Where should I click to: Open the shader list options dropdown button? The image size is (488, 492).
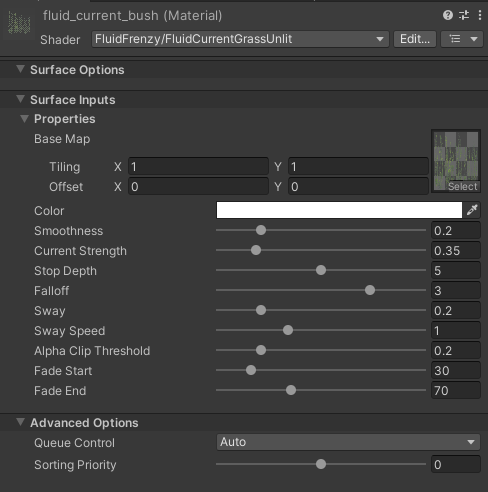coord(462,39)
